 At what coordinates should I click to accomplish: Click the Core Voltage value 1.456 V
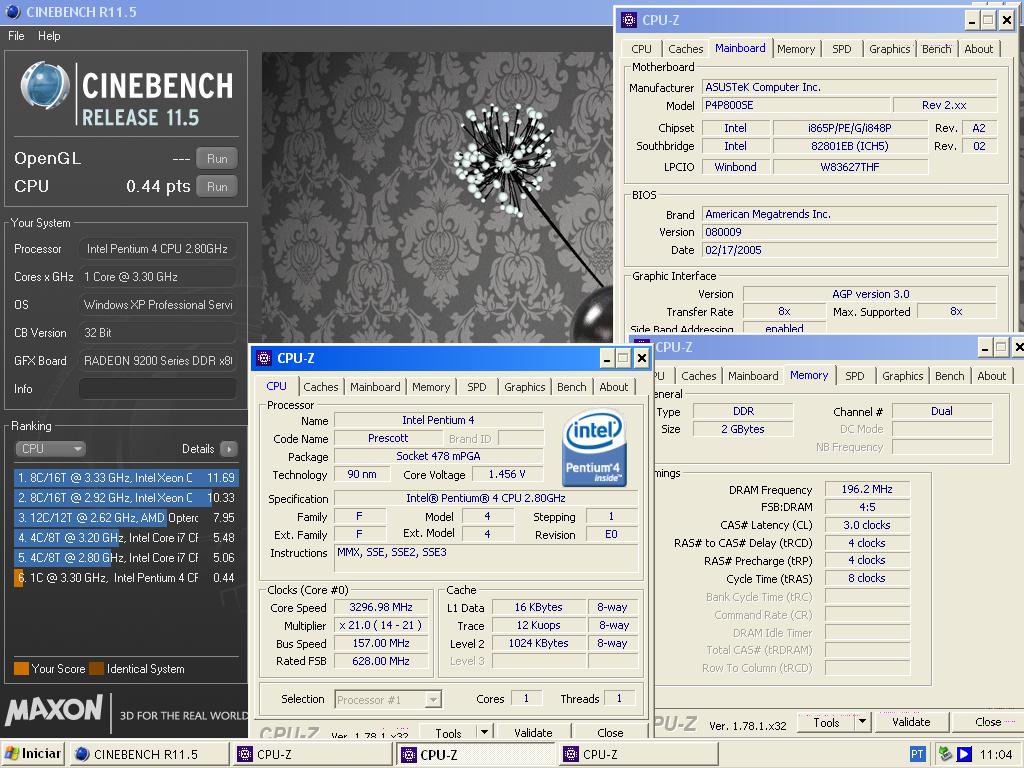[507, 474]
